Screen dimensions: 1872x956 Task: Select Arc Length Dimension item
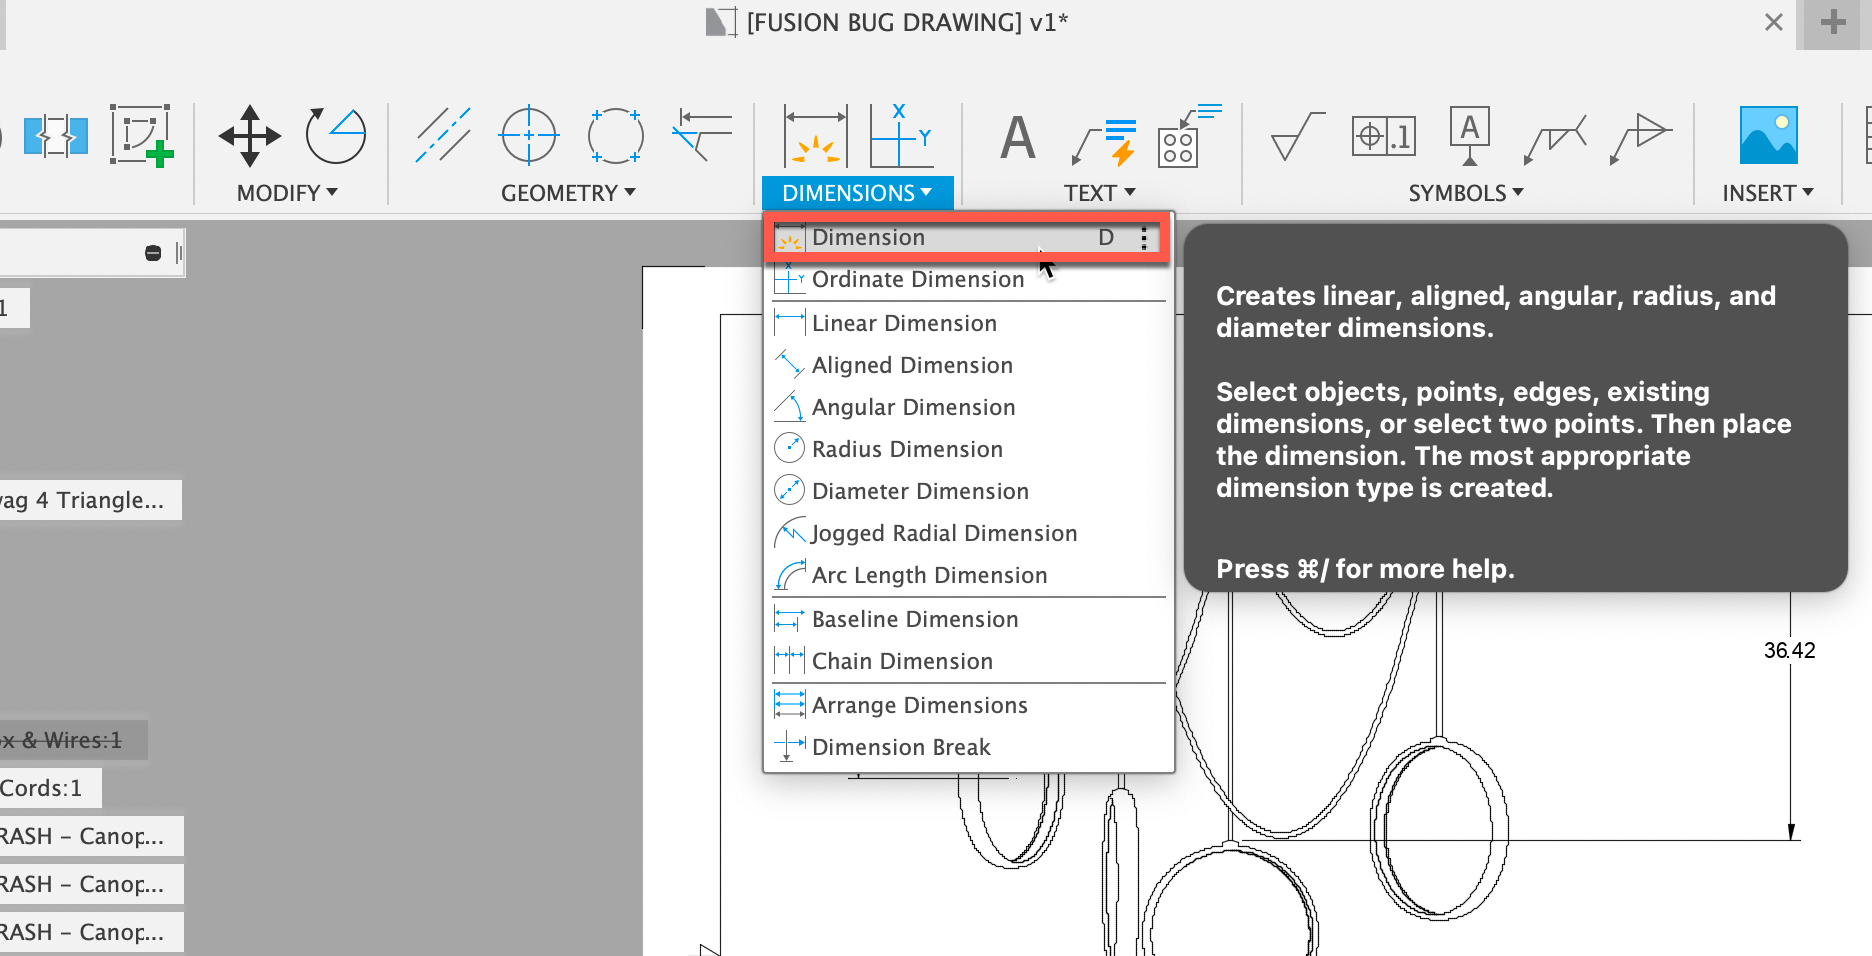(969, 575)
